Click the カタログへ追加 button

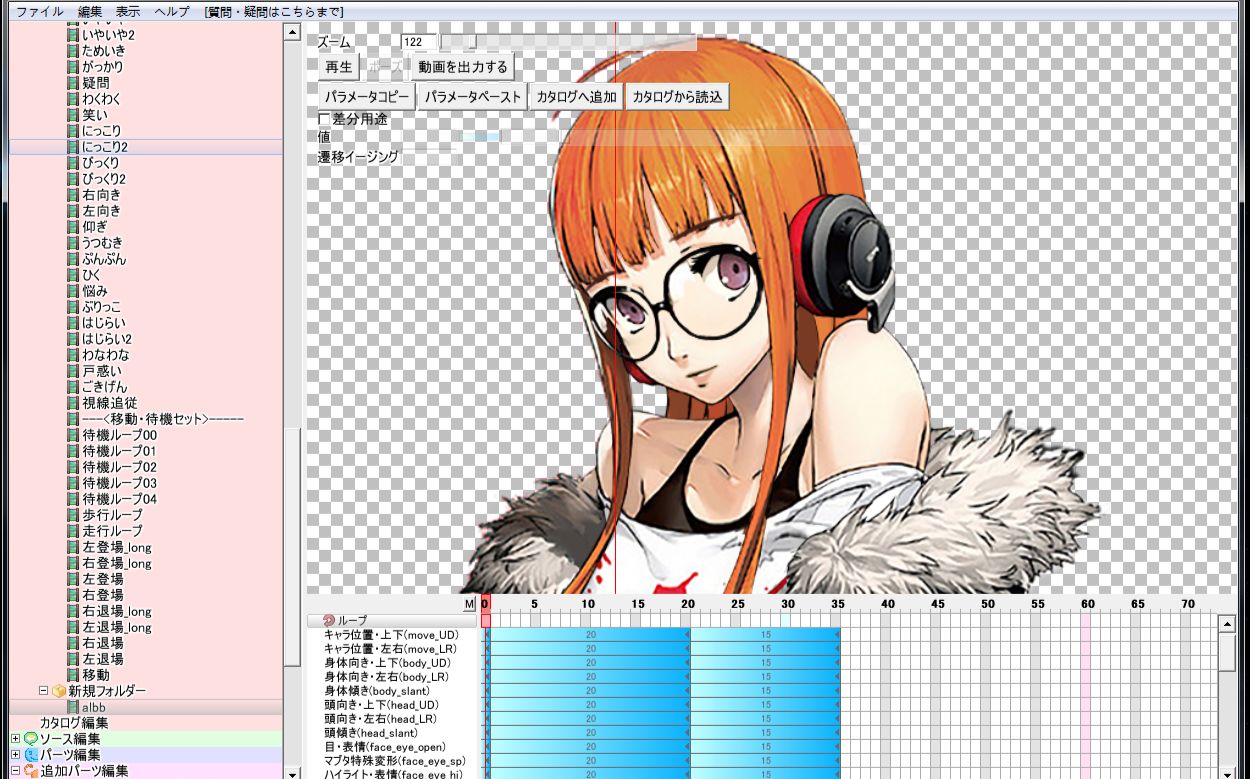pos(576,97)
